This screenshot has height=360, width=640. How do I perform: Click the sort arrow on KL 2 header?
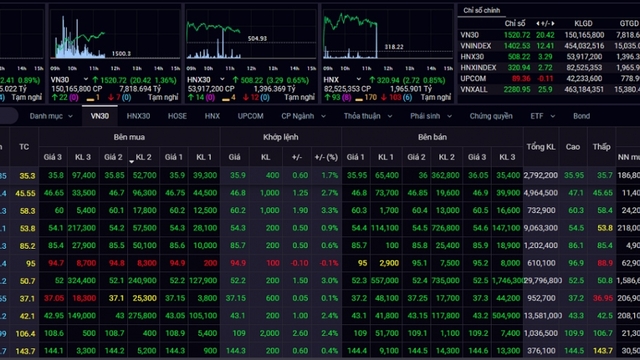(131, 162)
